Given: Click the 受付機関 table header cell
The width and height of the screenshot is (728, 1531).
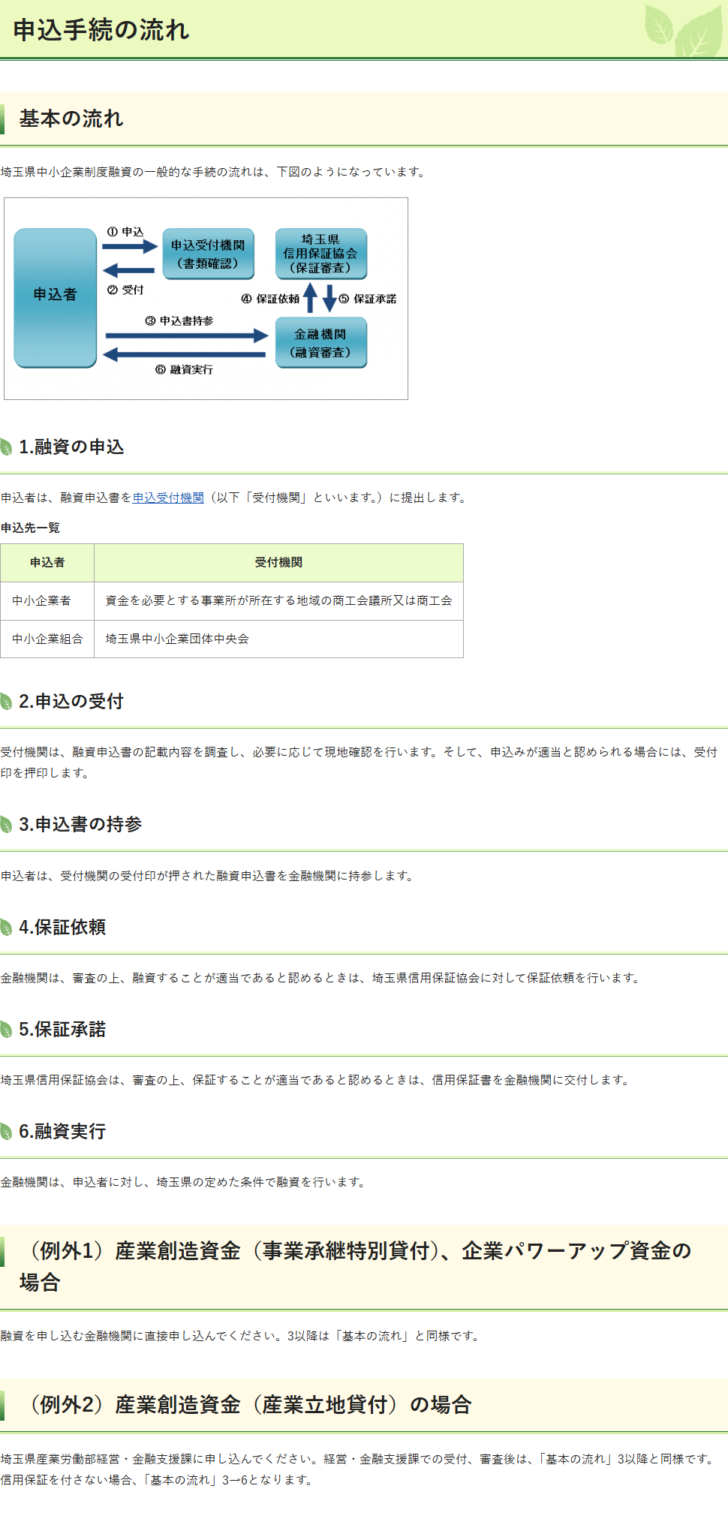Looking at the screenshot, I should [x=279, y=563].
